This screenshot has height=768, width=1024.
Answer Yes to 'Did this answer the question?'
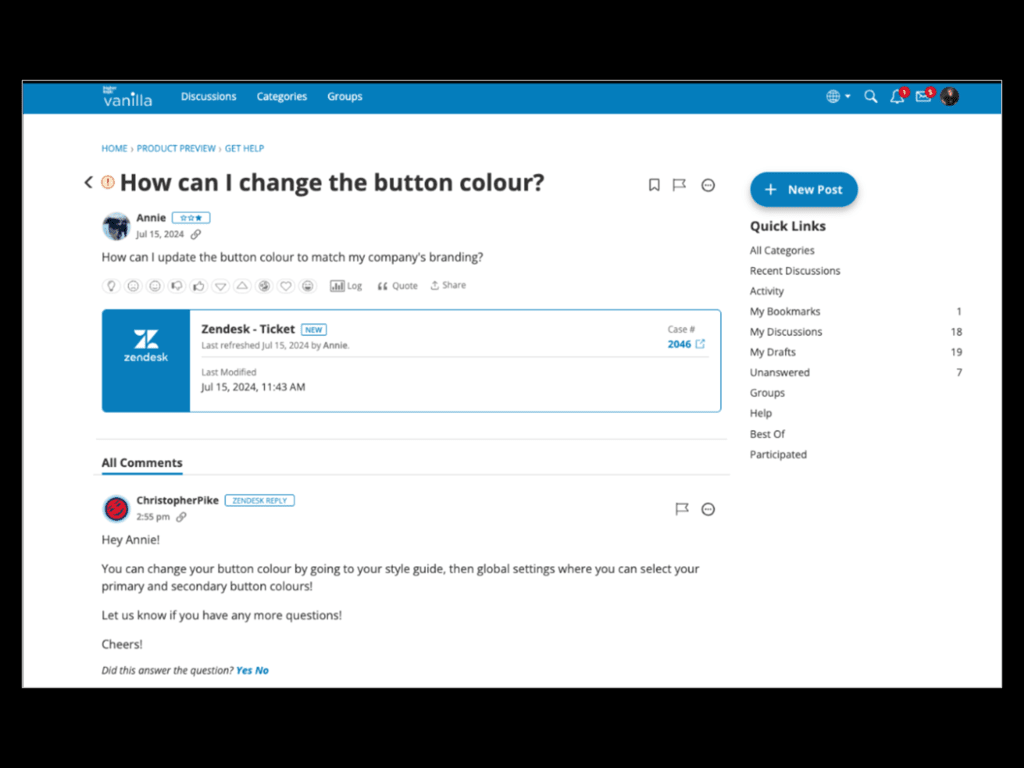coord(244,670)
